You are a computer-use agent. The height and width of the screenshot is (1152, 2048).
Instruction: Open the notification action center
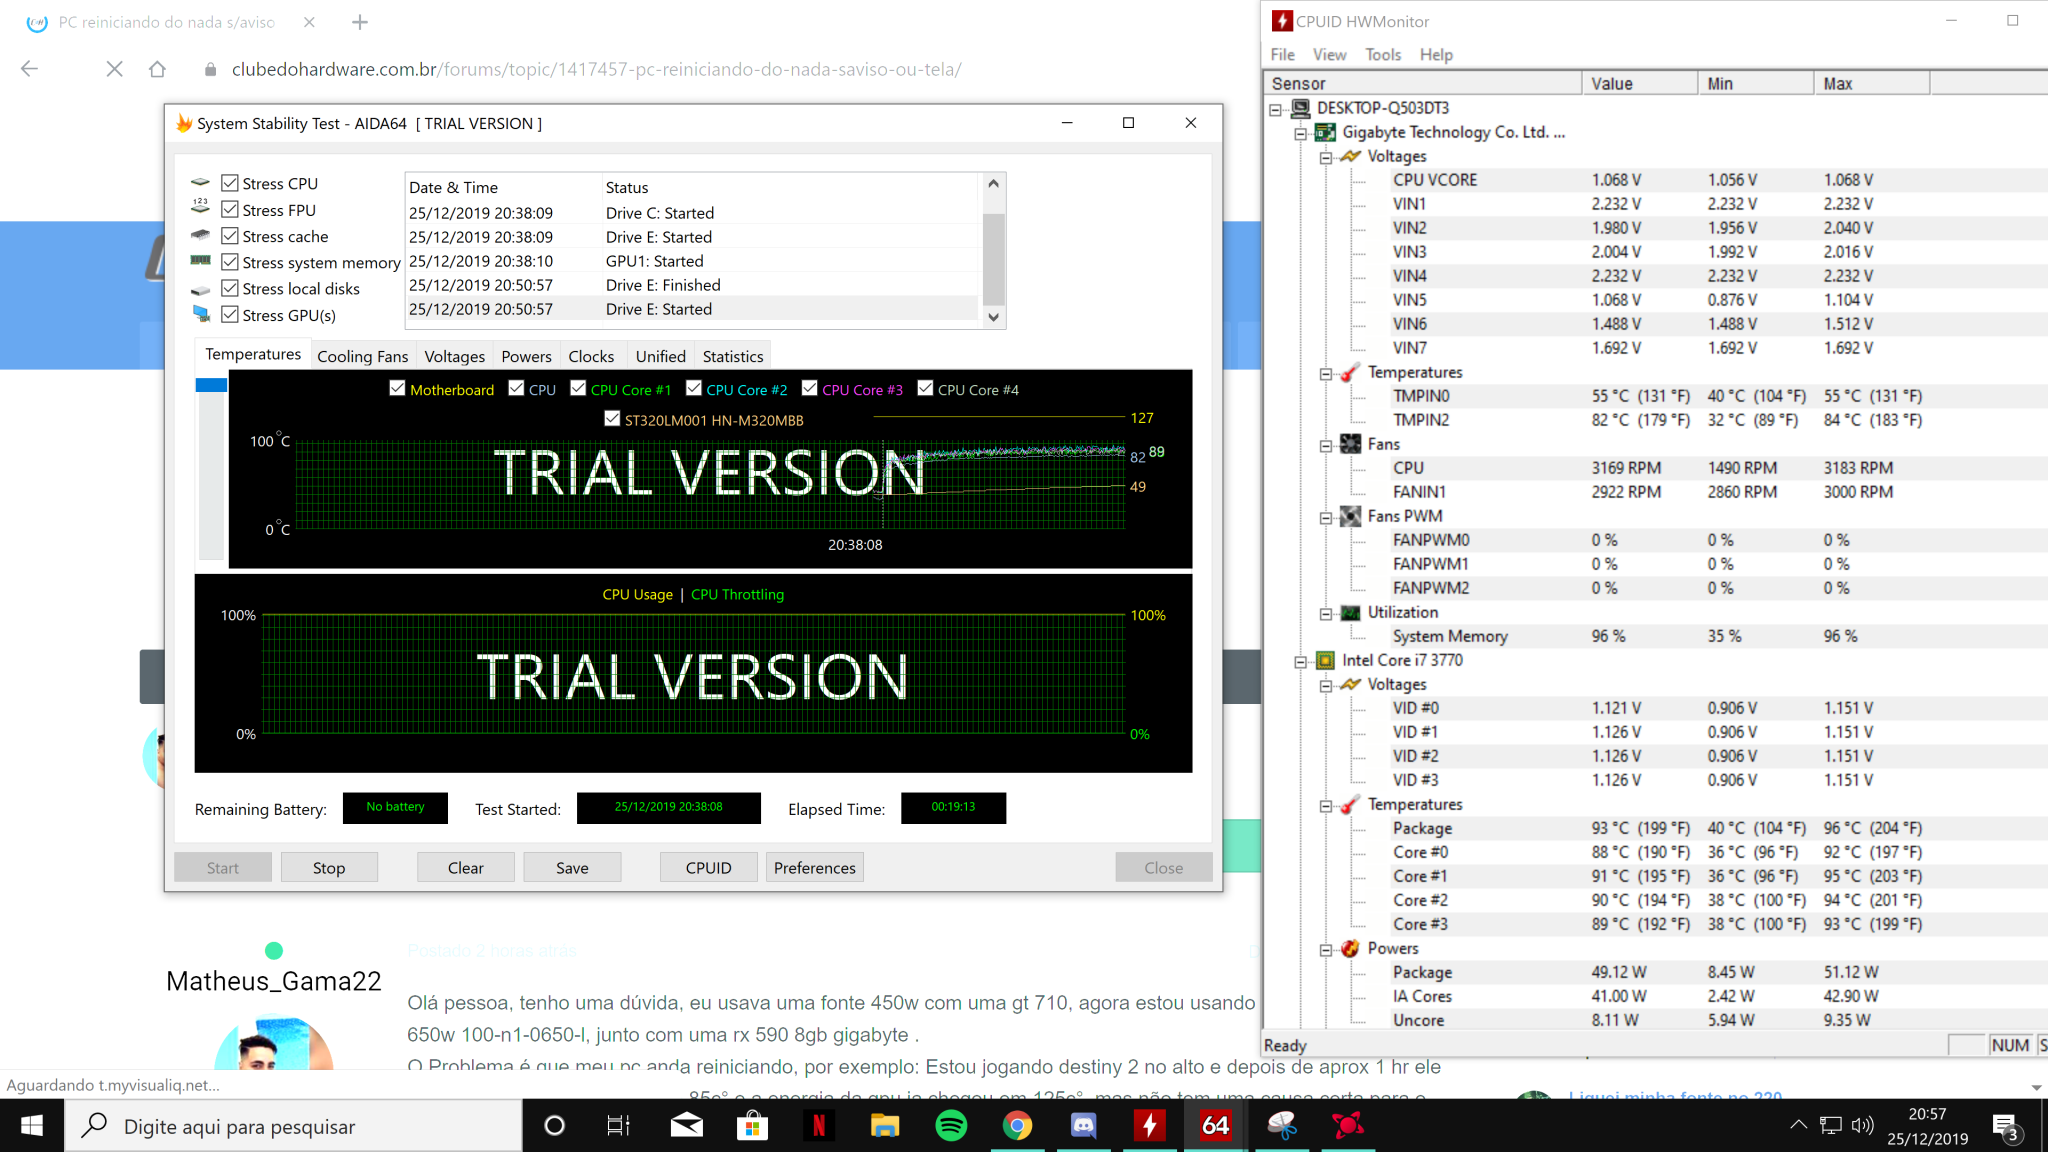pos(2005,1127)
